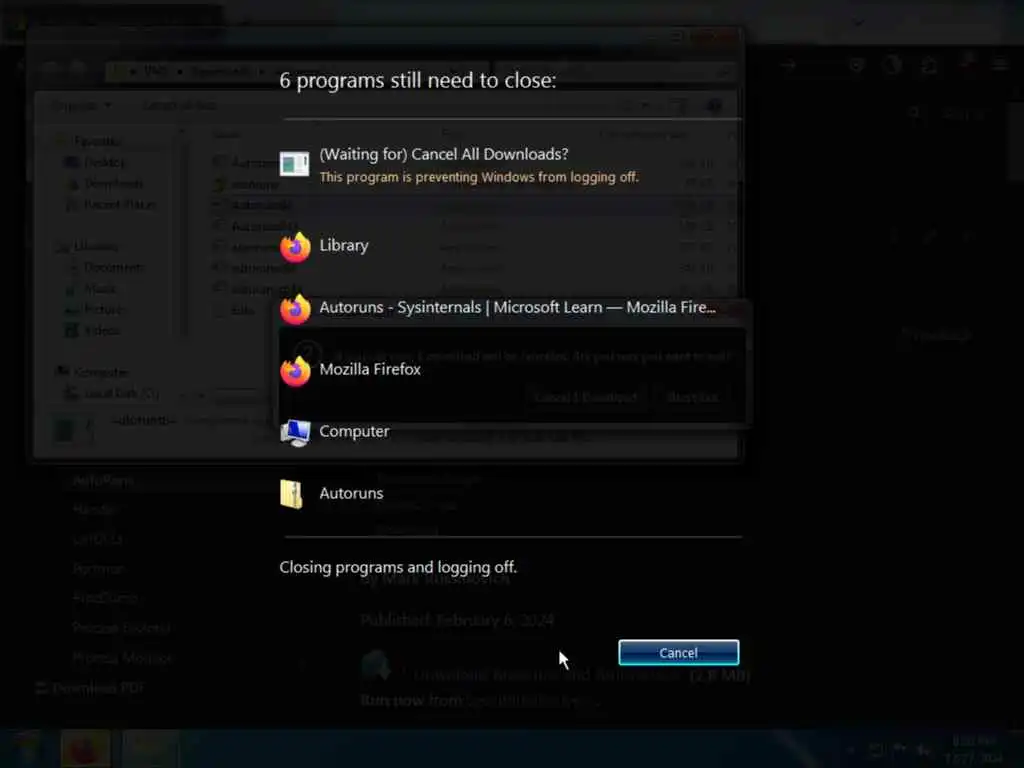
Task: Select "Closing programs and logging off." status text
Action: 398,567
